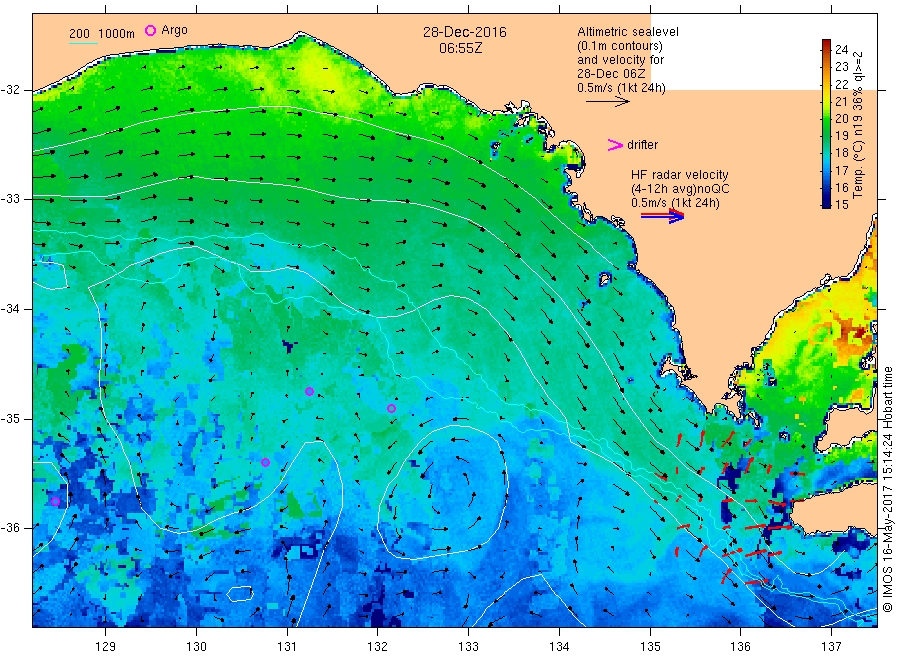Click the '06:55Z' time label
The width and height of the screenshot is (900, 660).
coord(461,48)
